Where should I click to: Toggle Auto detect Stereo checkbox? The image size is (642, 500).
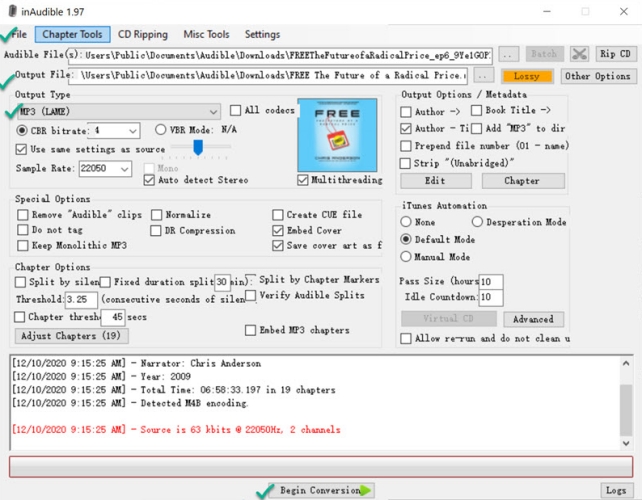click(x=149, y=180)
